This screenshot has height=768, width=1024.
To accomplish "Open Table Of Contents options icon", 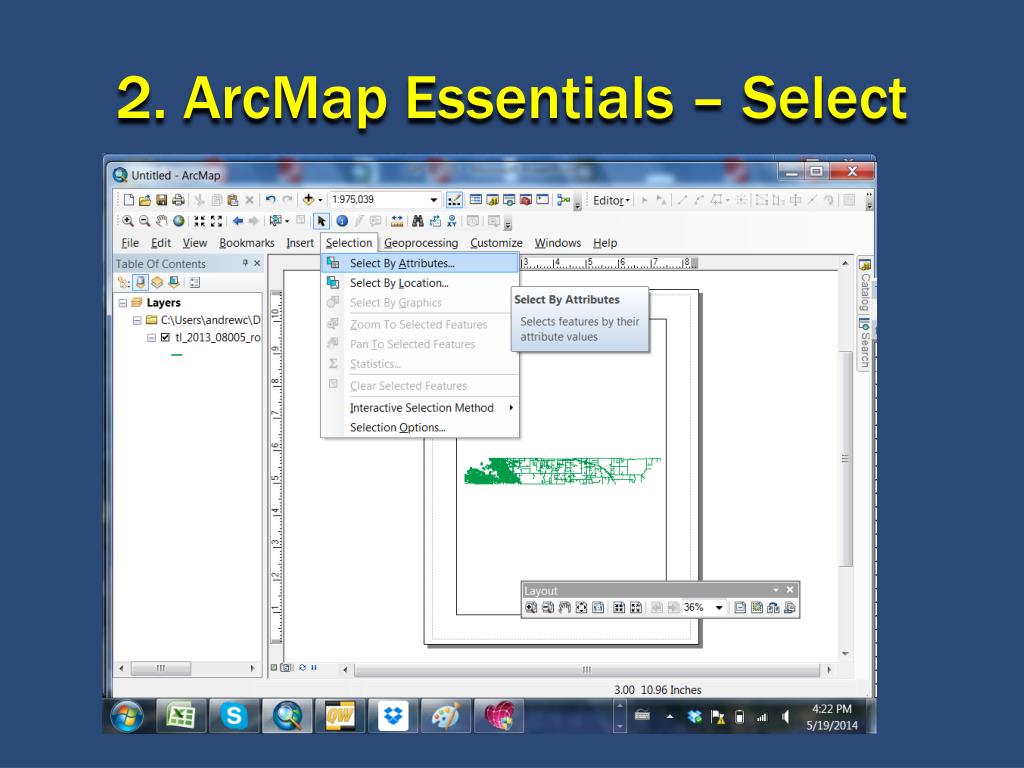I will (x=195, y=283).
